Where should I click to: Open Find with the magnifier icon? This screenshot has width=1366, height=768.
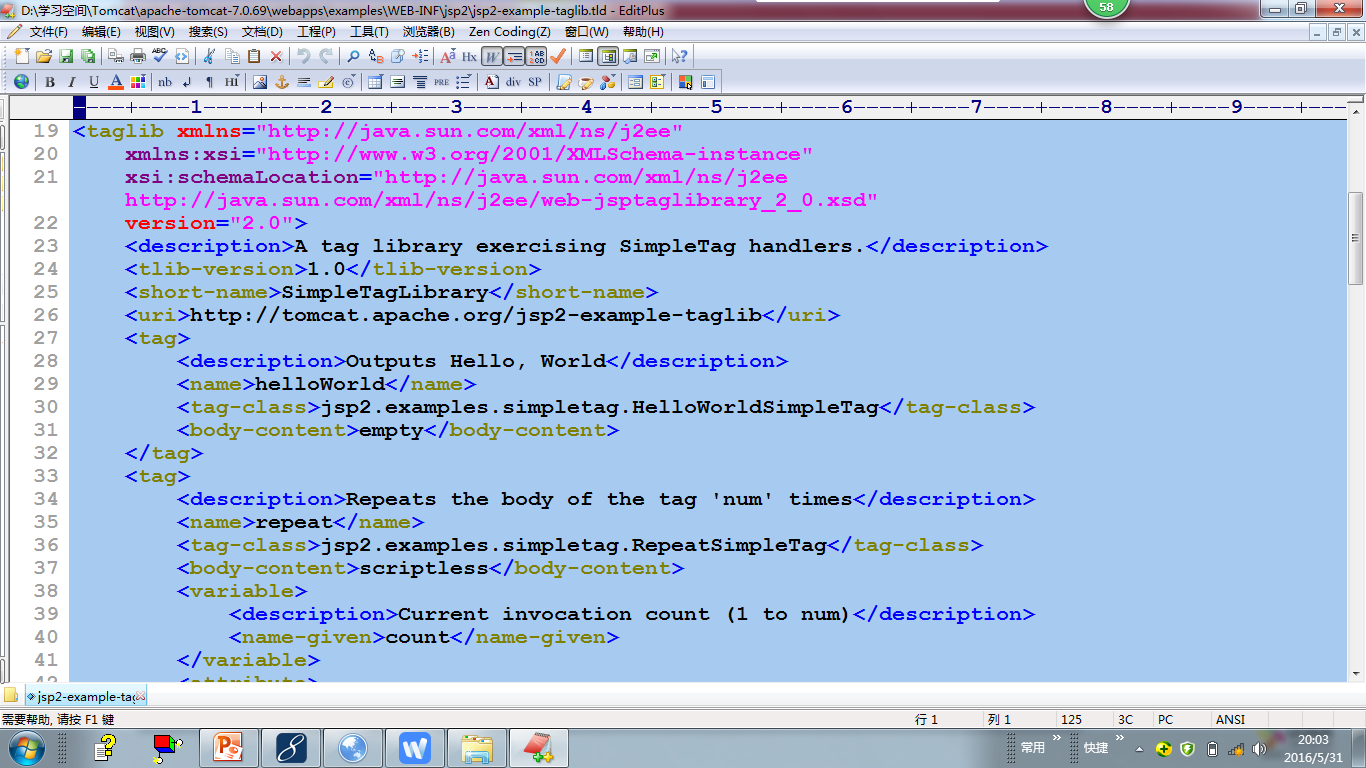(353, 56)
